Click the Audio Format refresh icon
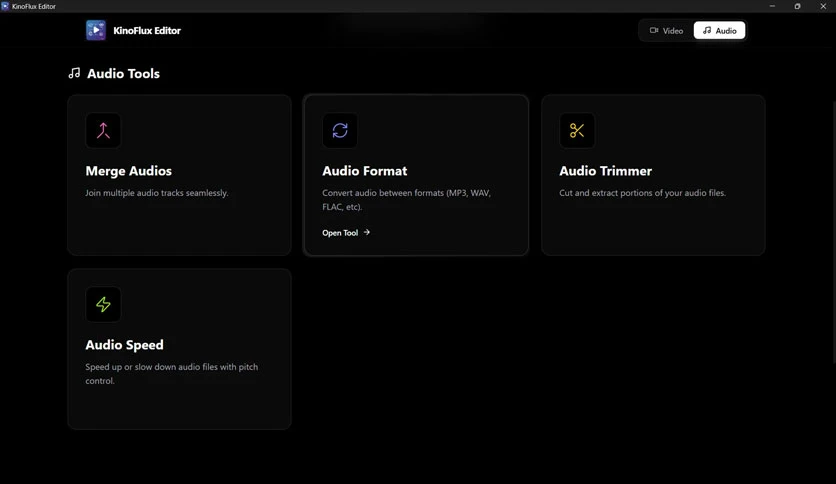The height and width of the screenshot is (484, 836). click(x=340, y=131)
